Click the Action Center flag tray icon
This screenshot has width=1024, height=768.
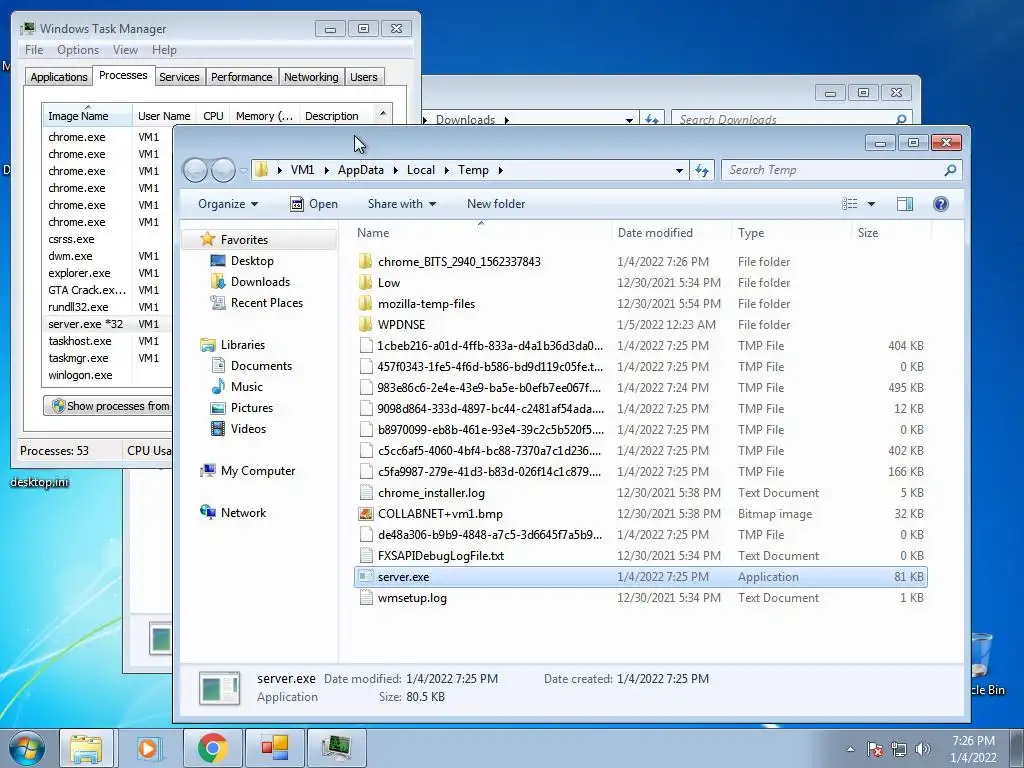[x=875, y=749]
